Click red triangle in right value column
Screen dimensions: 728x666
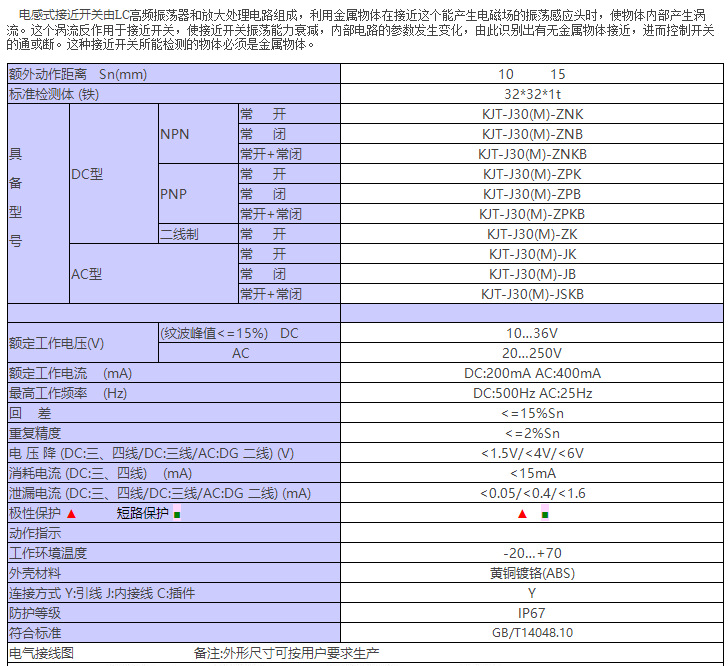pos(522,514)
